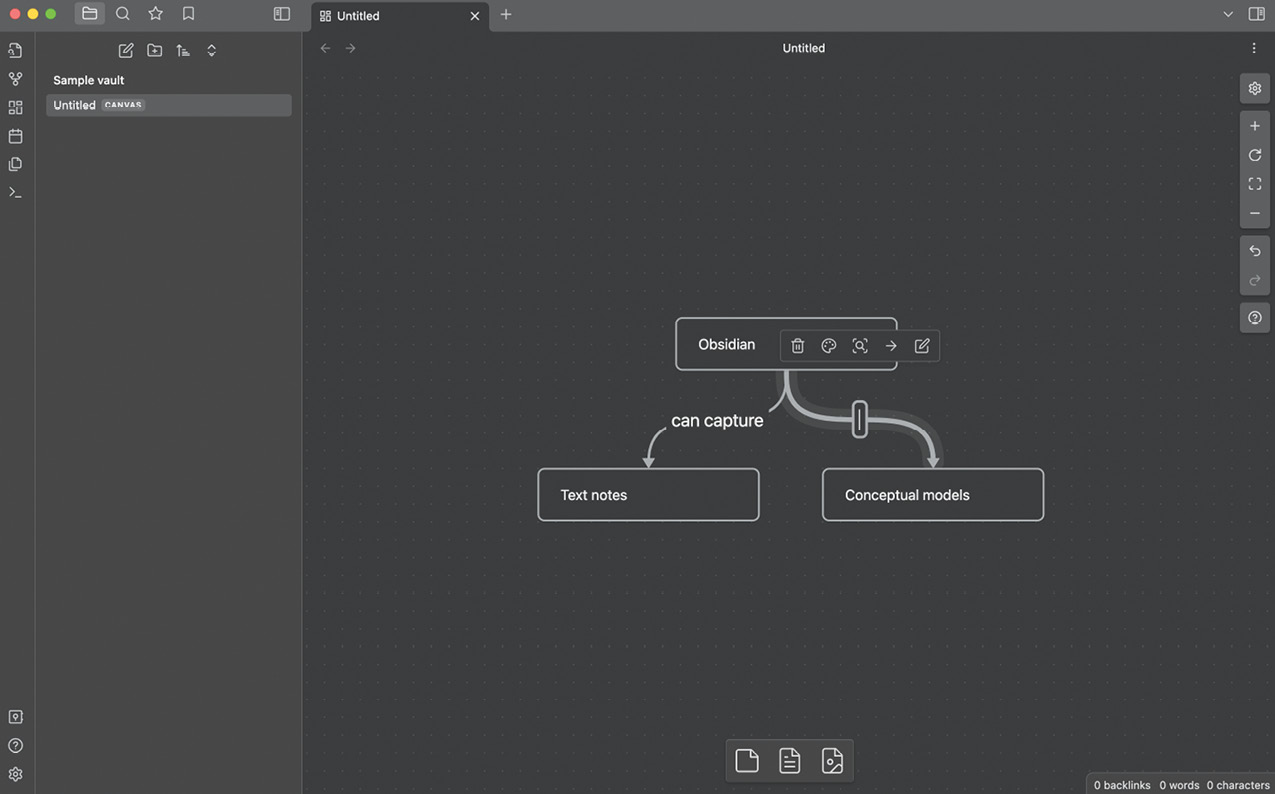Image resolution: width=1275 pixels, height=794 pixels.
Task: Open the more options menu
Action: pos(1253,48)
